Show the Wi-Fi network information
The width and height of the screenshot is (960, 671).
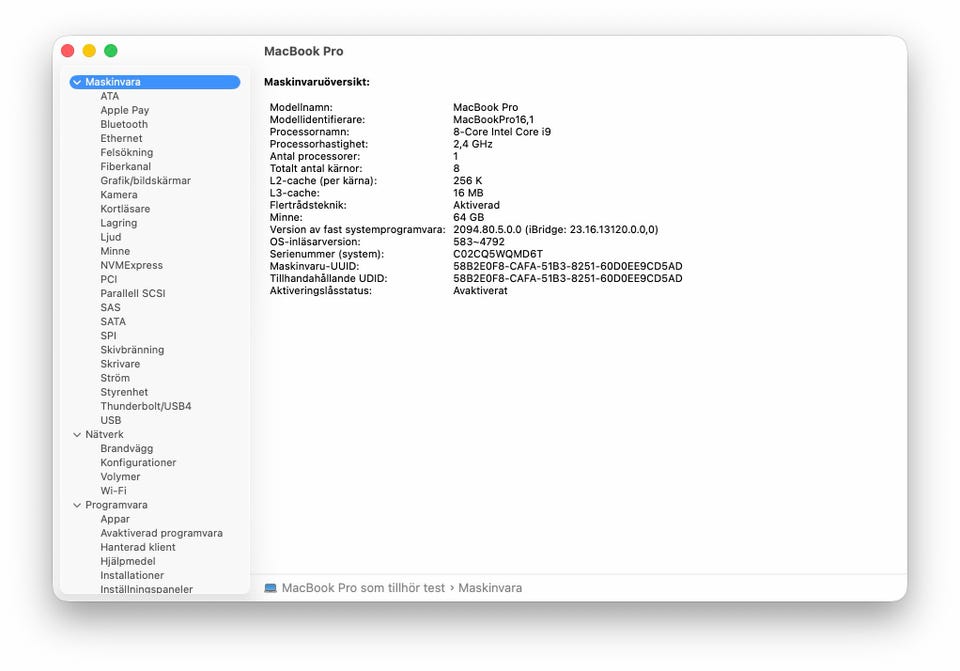113,491
